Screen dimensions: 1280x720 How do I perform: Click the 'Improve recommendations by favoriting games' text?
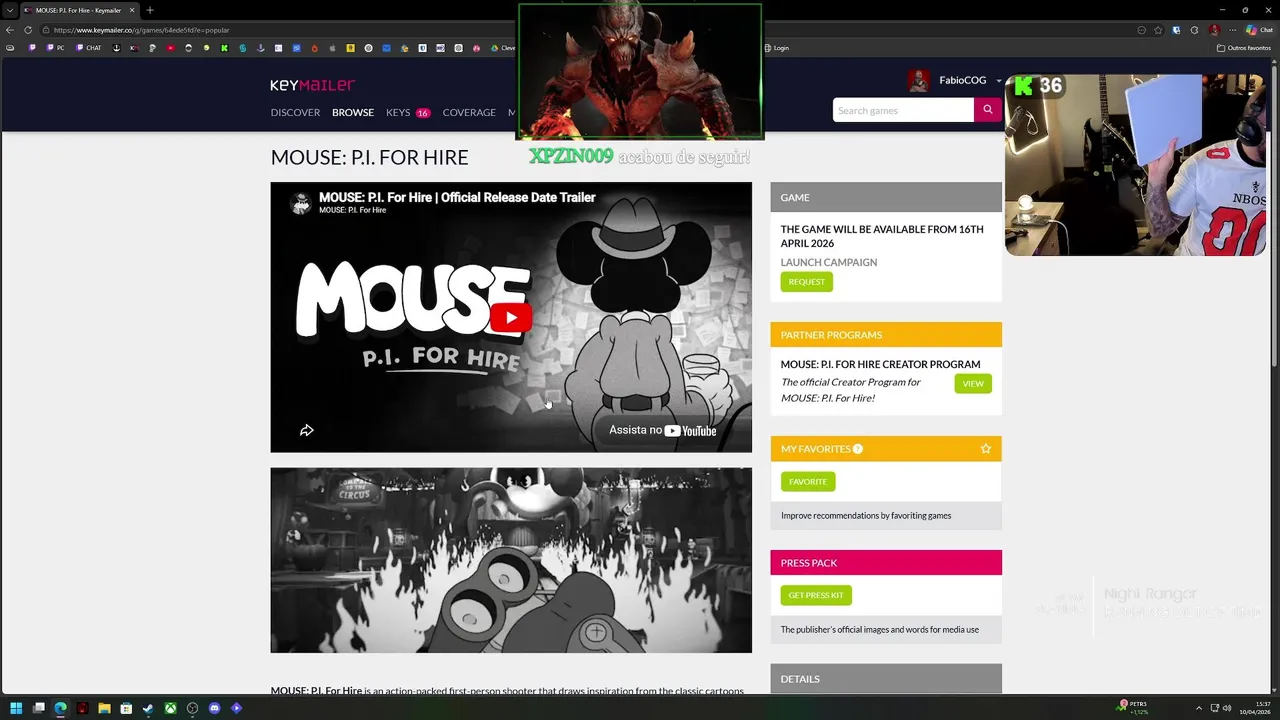coord(866,515)
